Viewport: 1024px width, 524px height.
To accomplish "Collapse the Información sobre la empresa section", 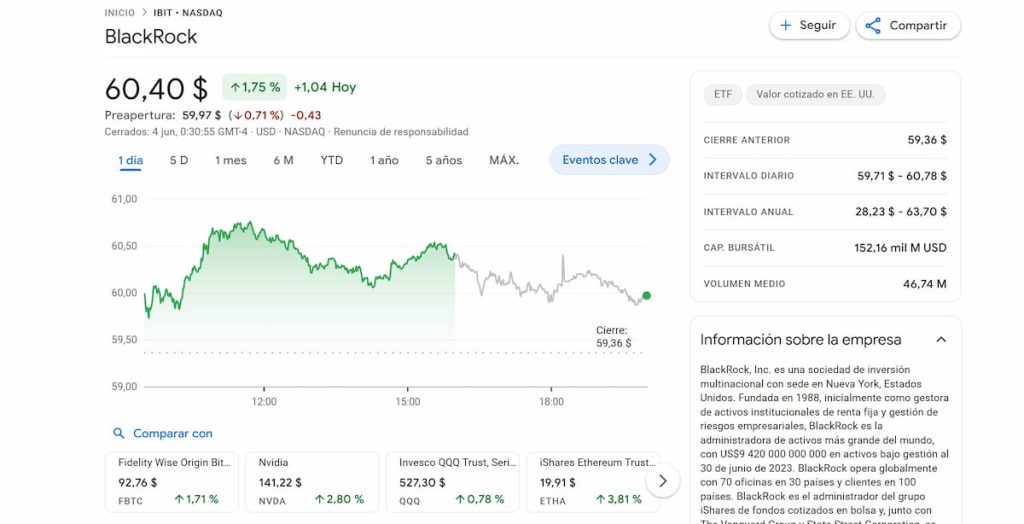I will point(941,340).
